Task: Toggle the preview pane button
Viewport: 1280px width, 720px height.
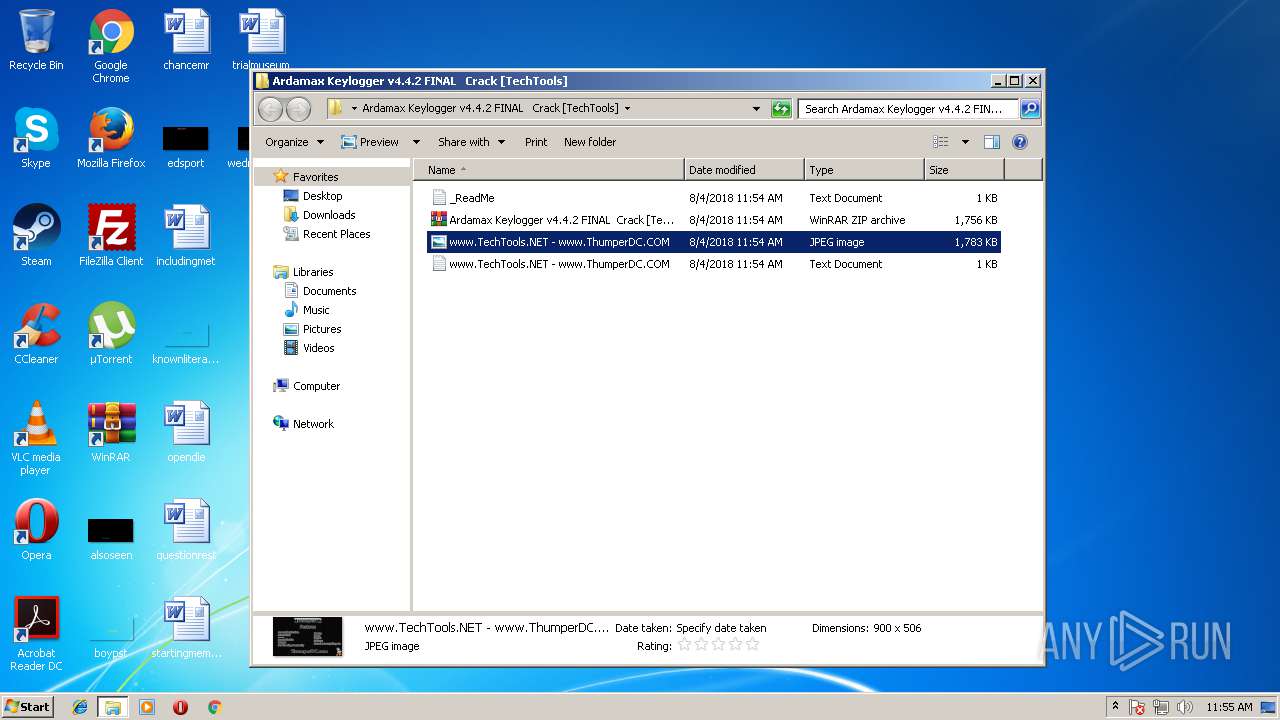Action: [992, 142]
